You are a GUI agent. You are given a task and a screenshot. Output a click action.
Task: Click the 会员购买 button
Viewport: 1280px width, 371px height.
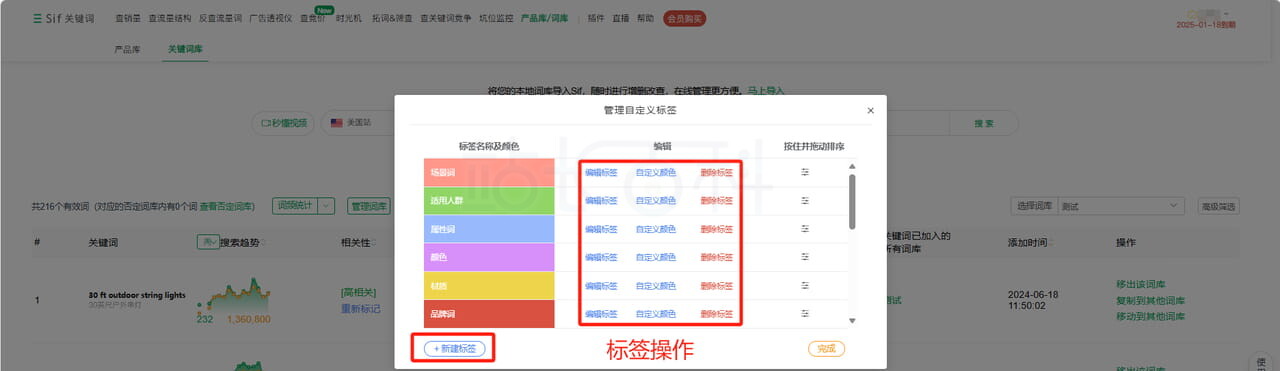pyautogui.click(x=684, y=18)
